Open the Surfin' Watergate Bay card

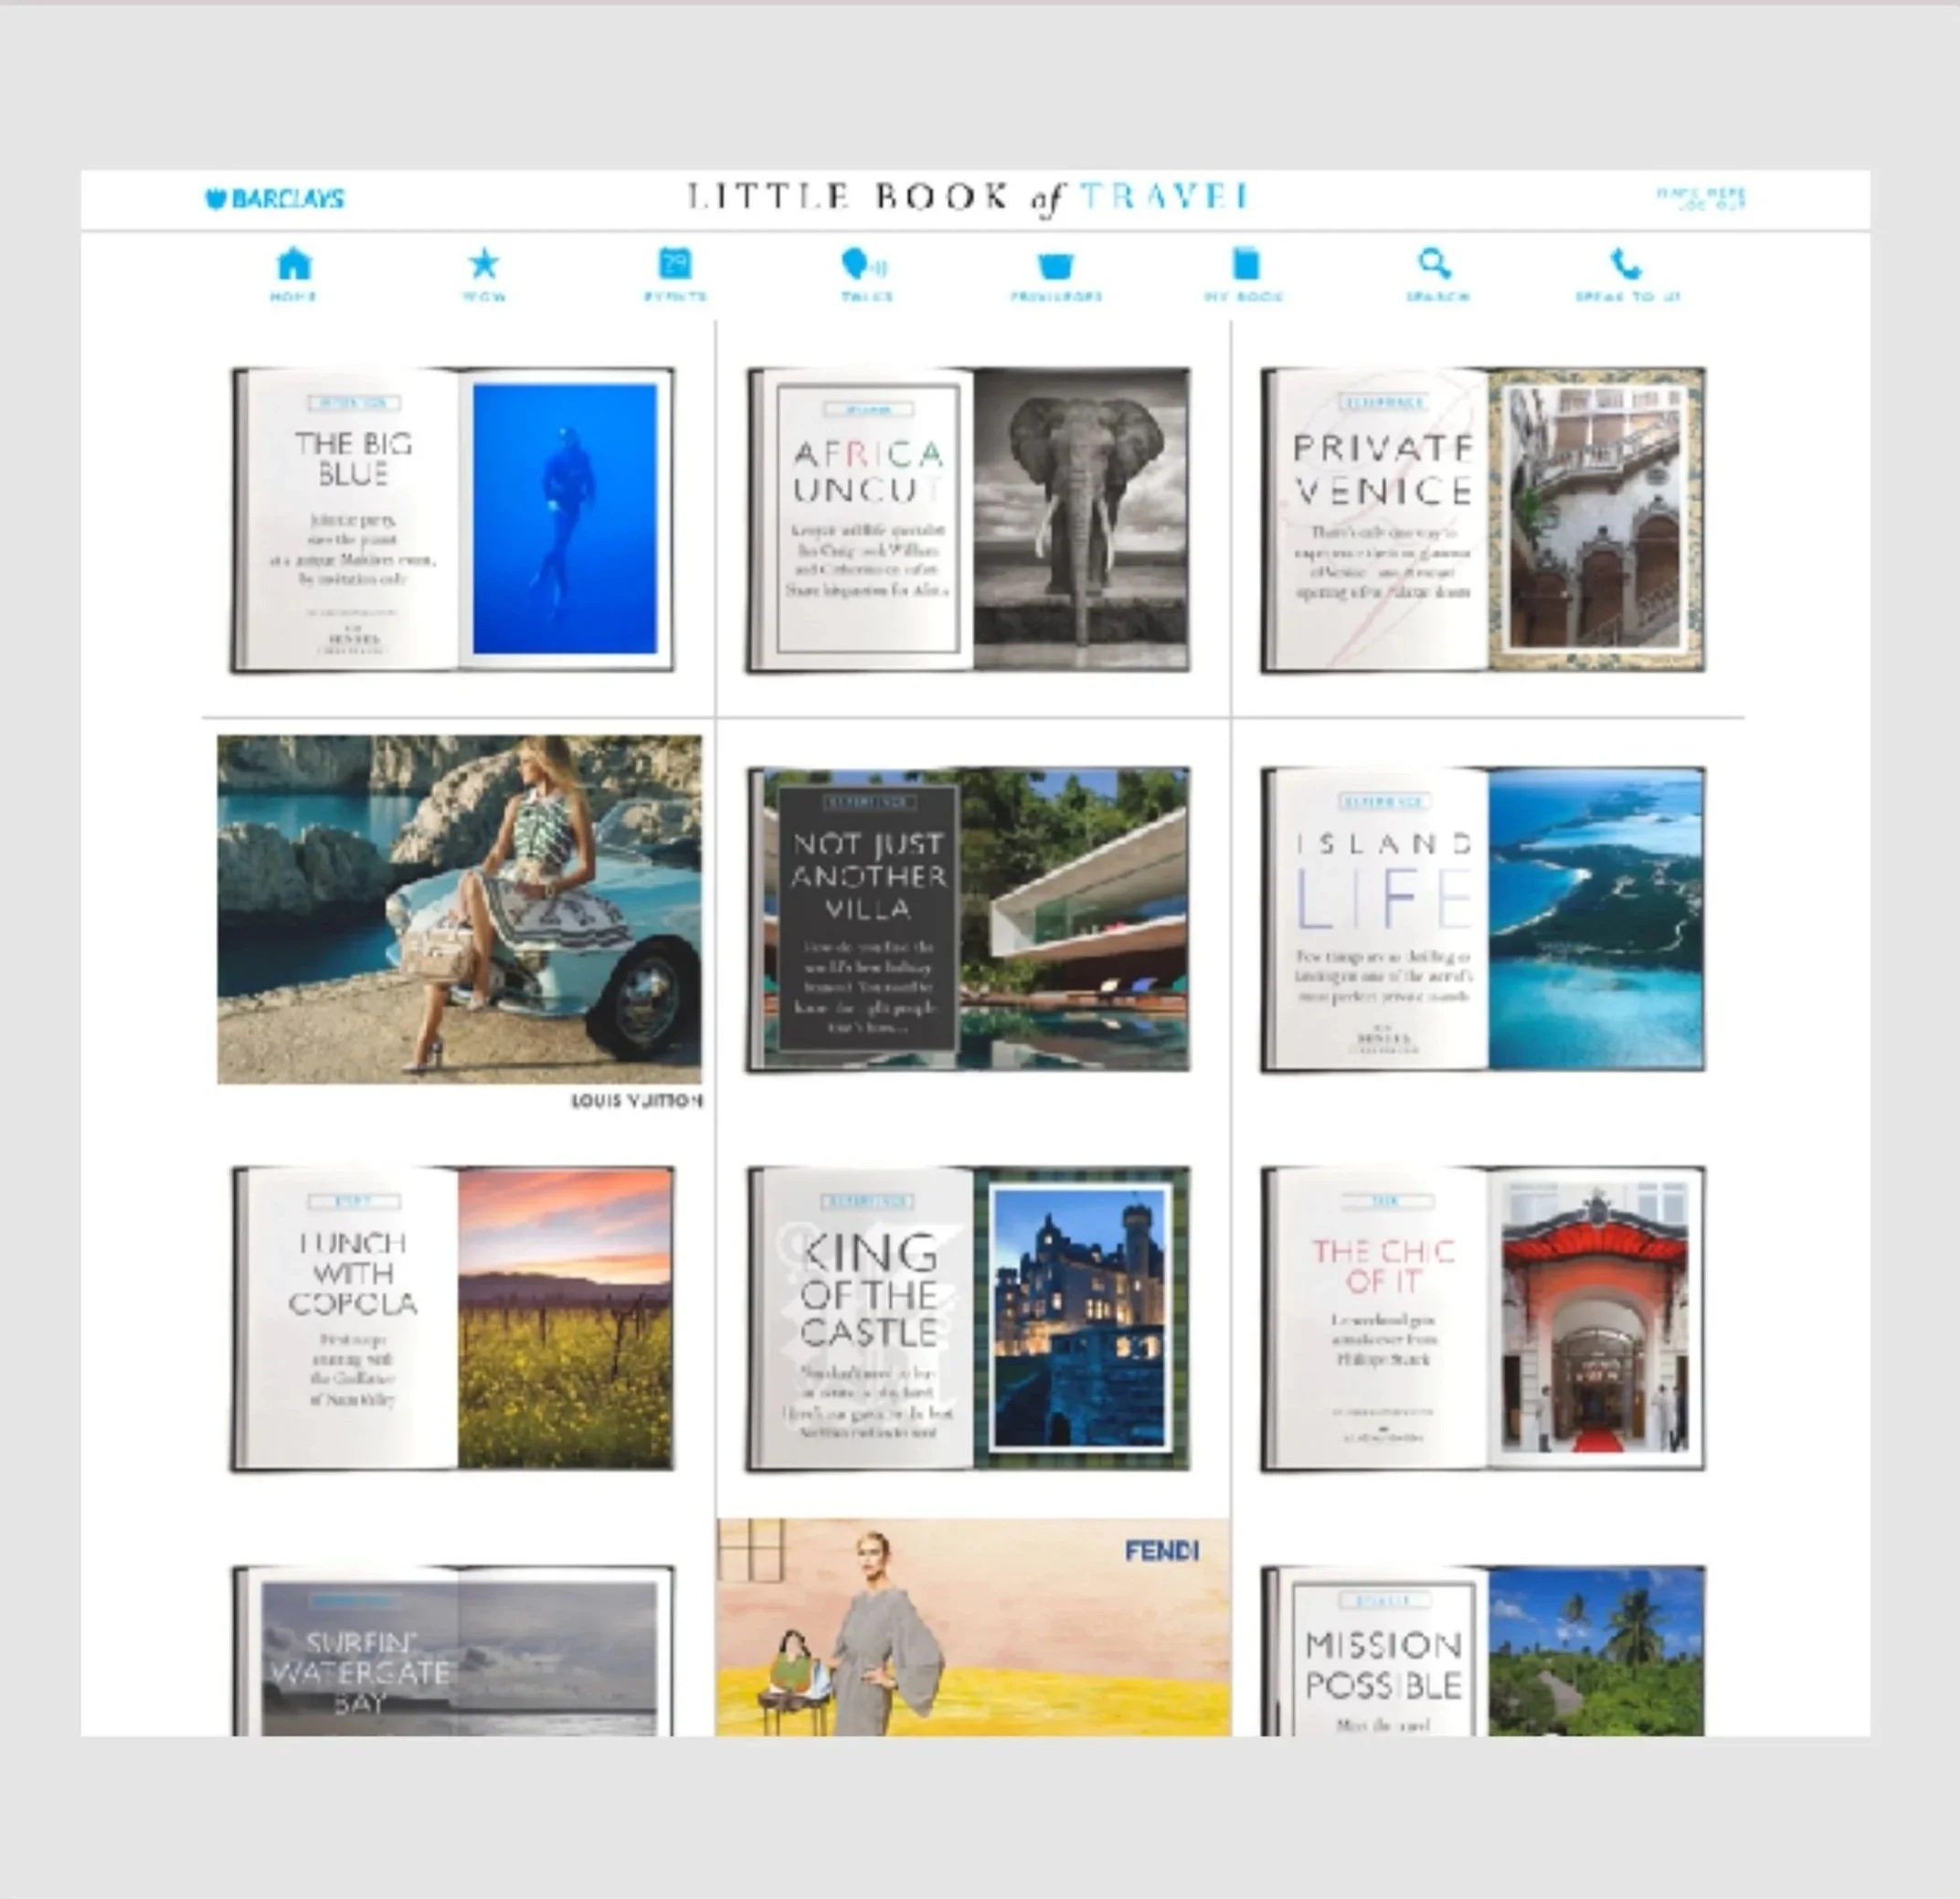(x=453, y=1650)
